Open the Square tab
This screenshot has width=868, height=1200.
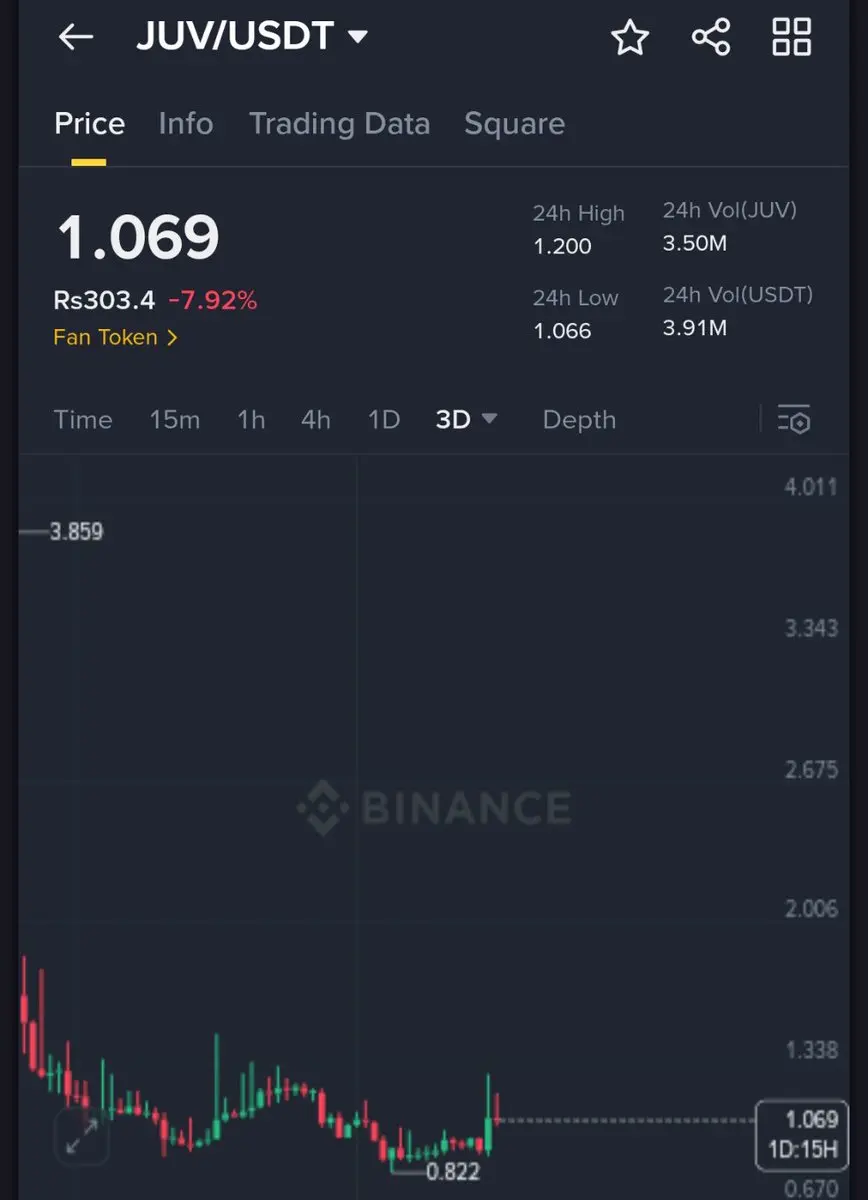click(514, 124)
